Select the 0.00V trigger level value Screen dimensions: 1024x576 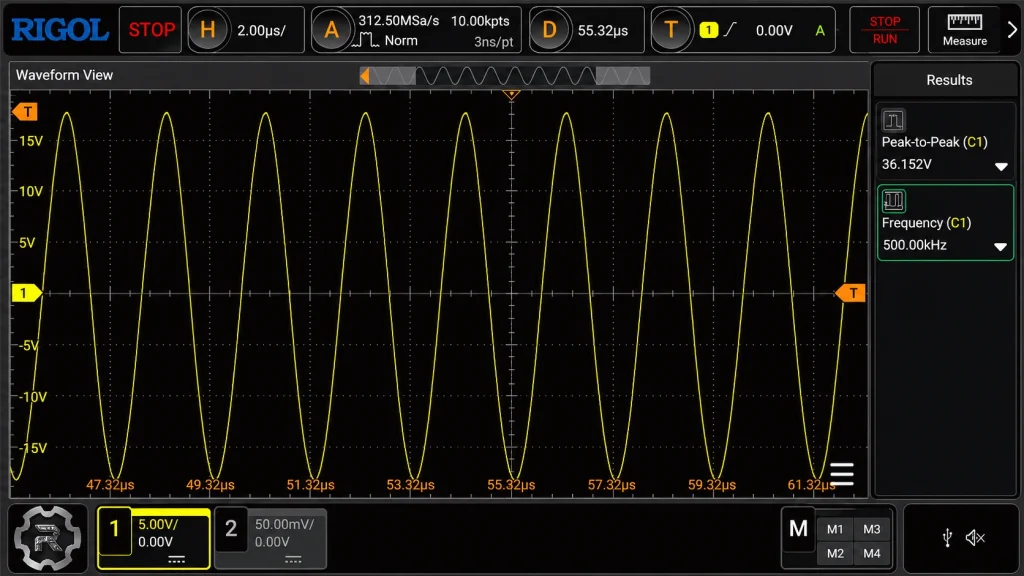point(774,31)
